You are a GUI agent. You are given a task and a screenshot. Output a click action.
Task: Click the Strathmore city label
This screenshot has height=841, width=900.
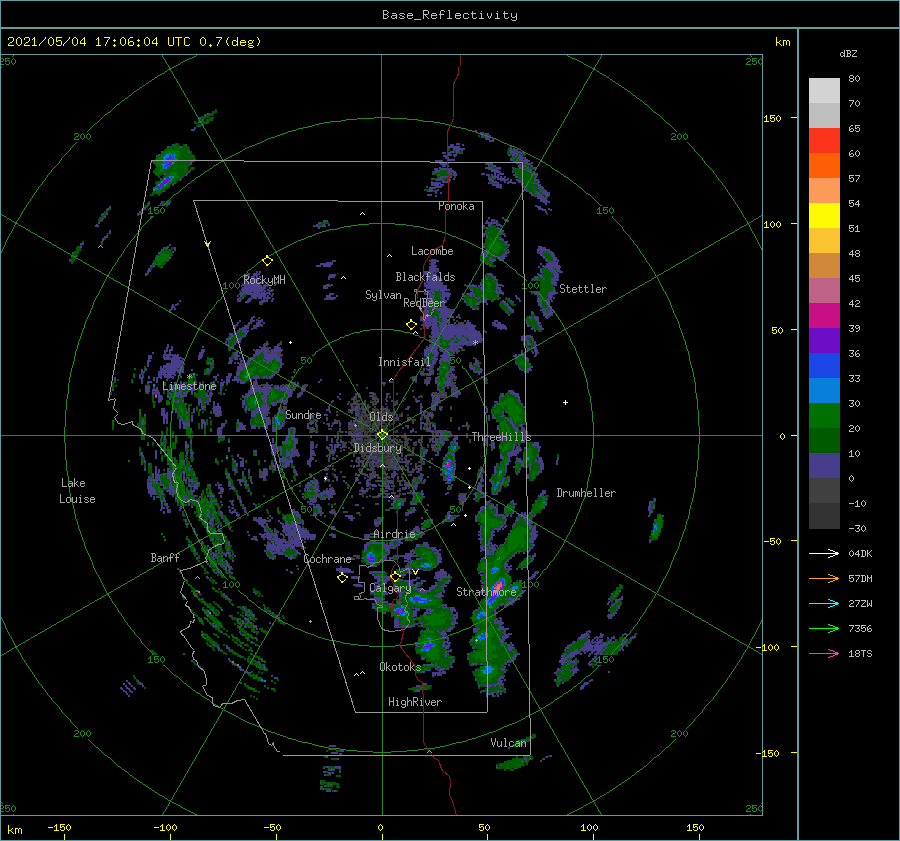(x=486, y=592)
